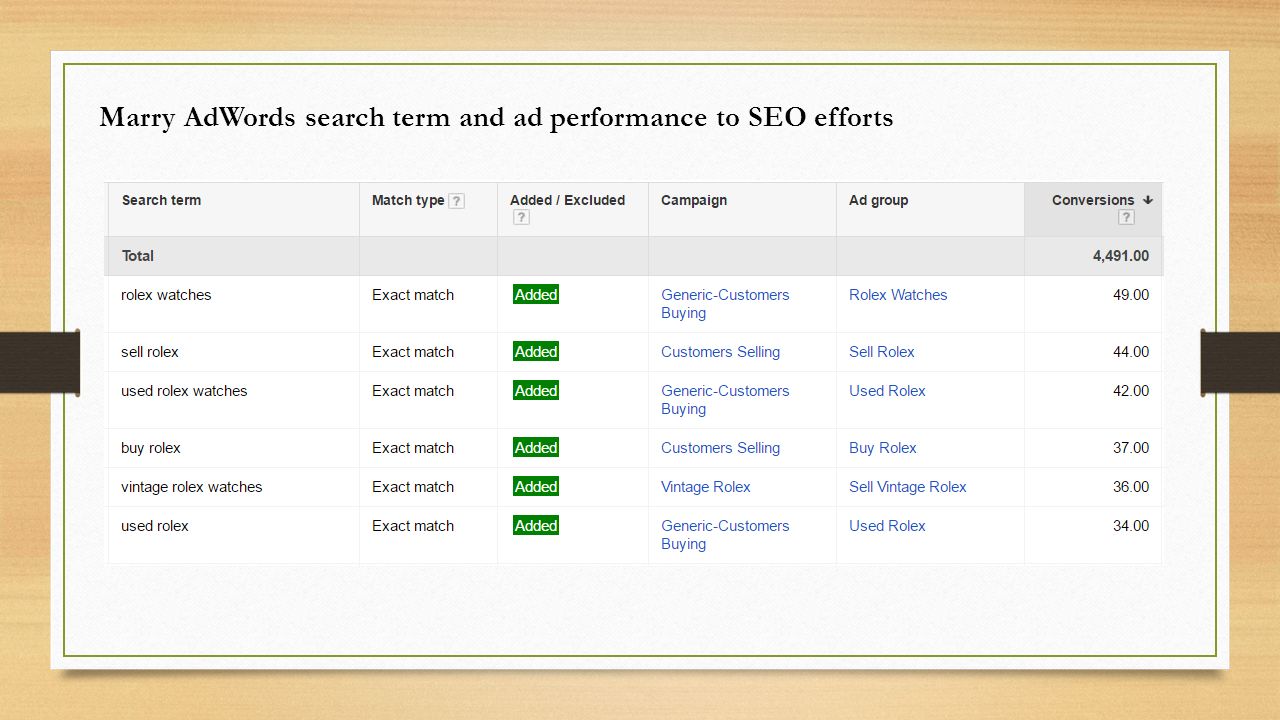This screenshot has width=1280, height=720.
Task: Click Exact match in the vintage rolex watches row
Action: pos(413,487)
